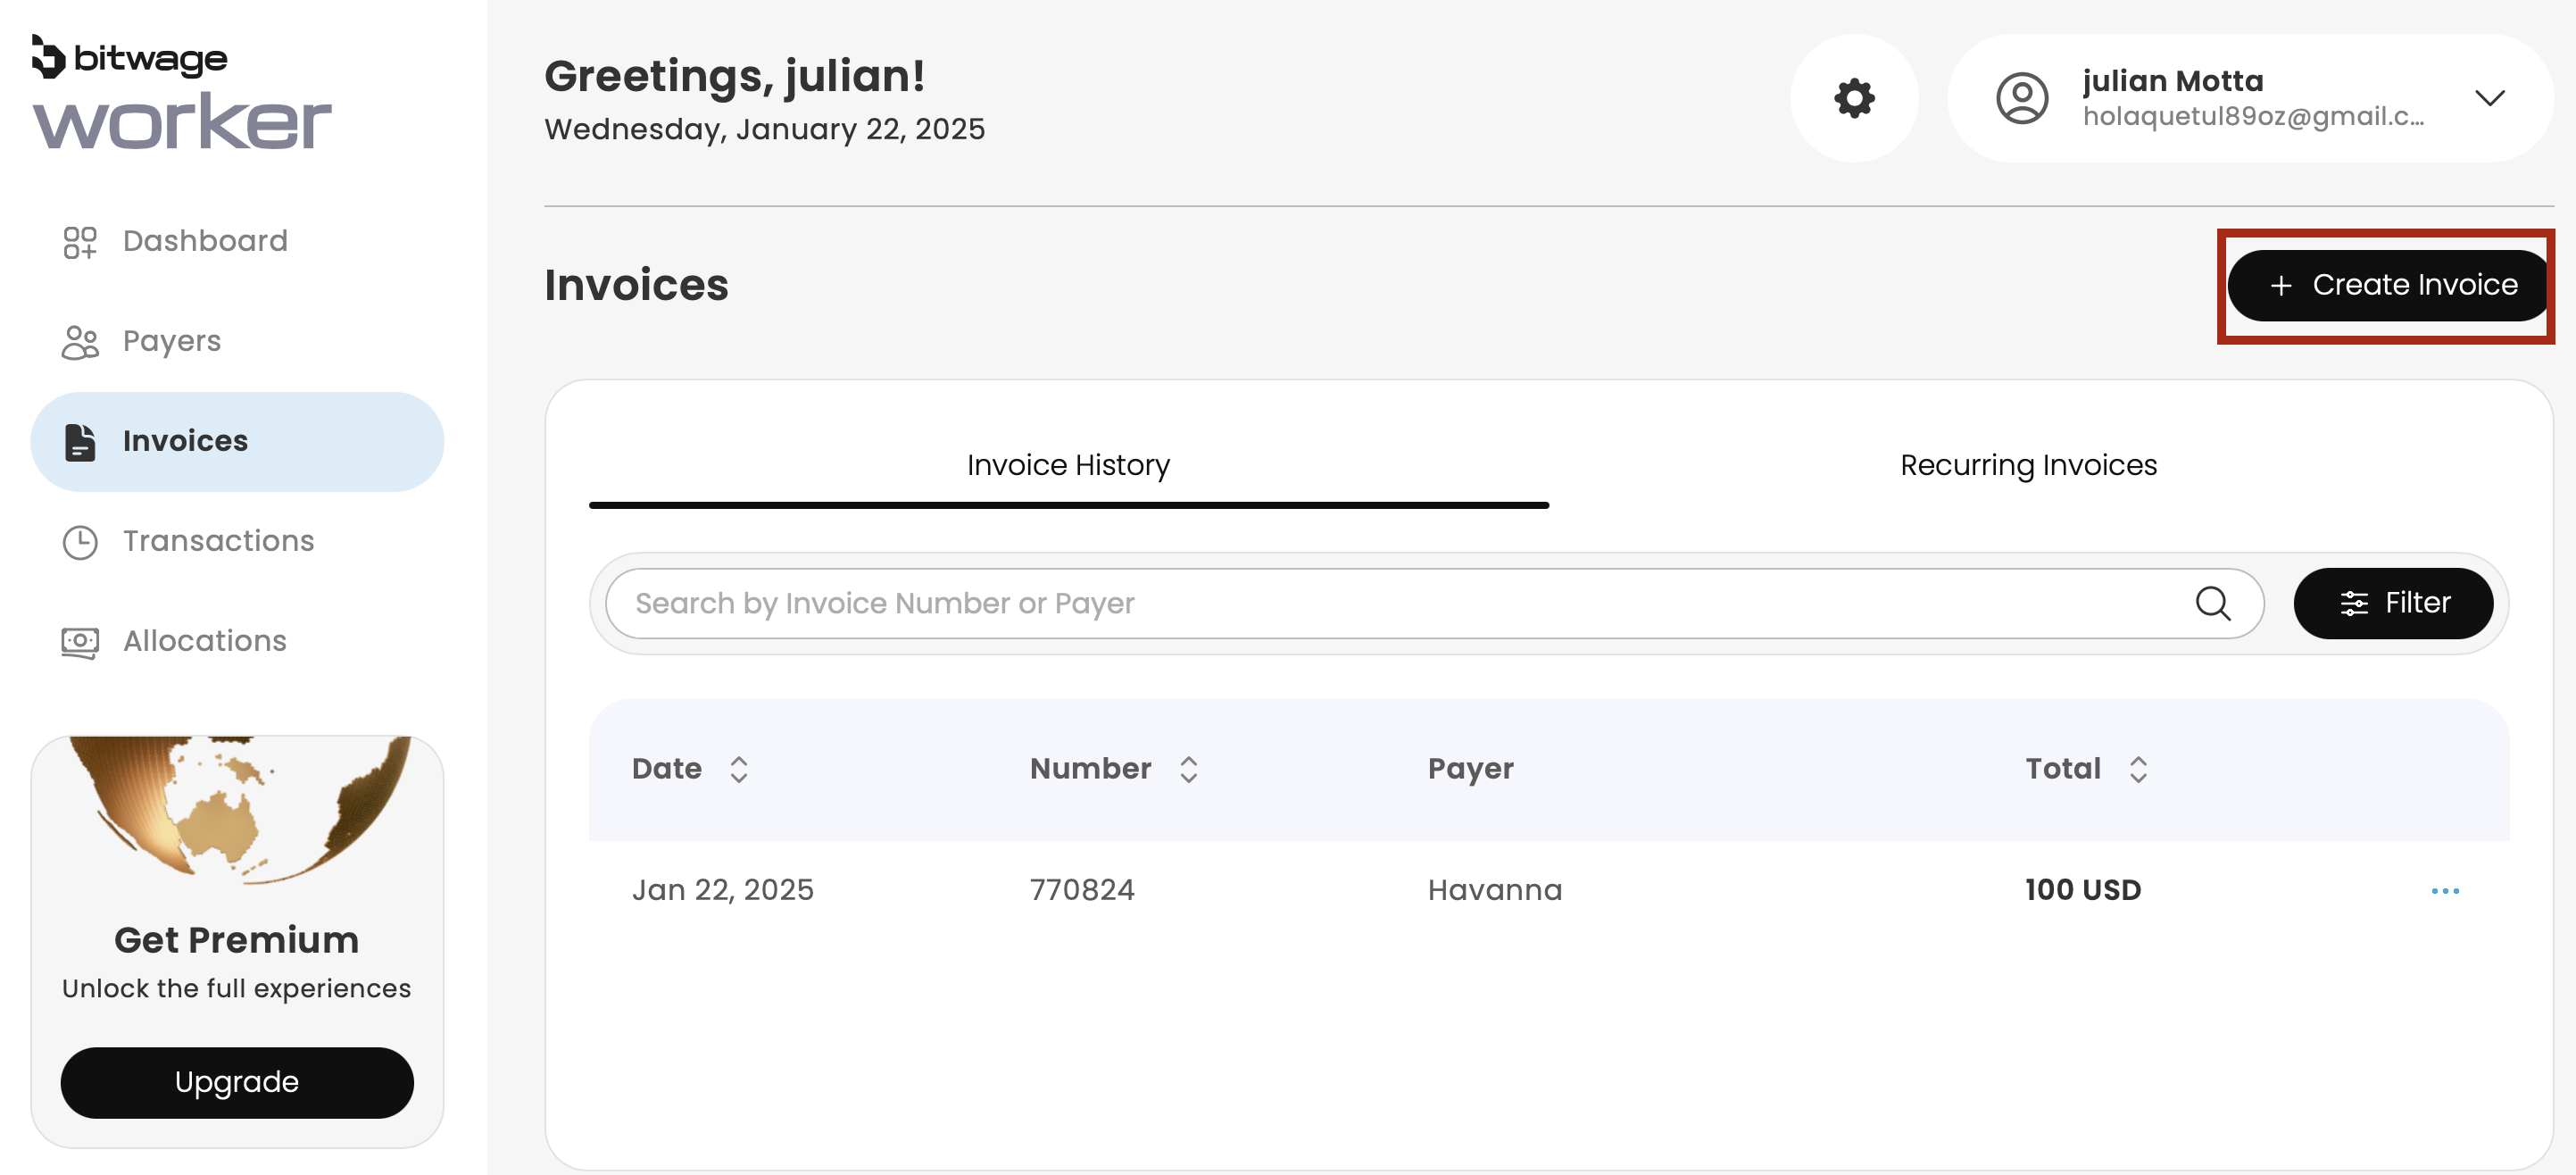Click the search magnifier icon
Screen dimensions: 2576x1175
(x=2212, y=603)
